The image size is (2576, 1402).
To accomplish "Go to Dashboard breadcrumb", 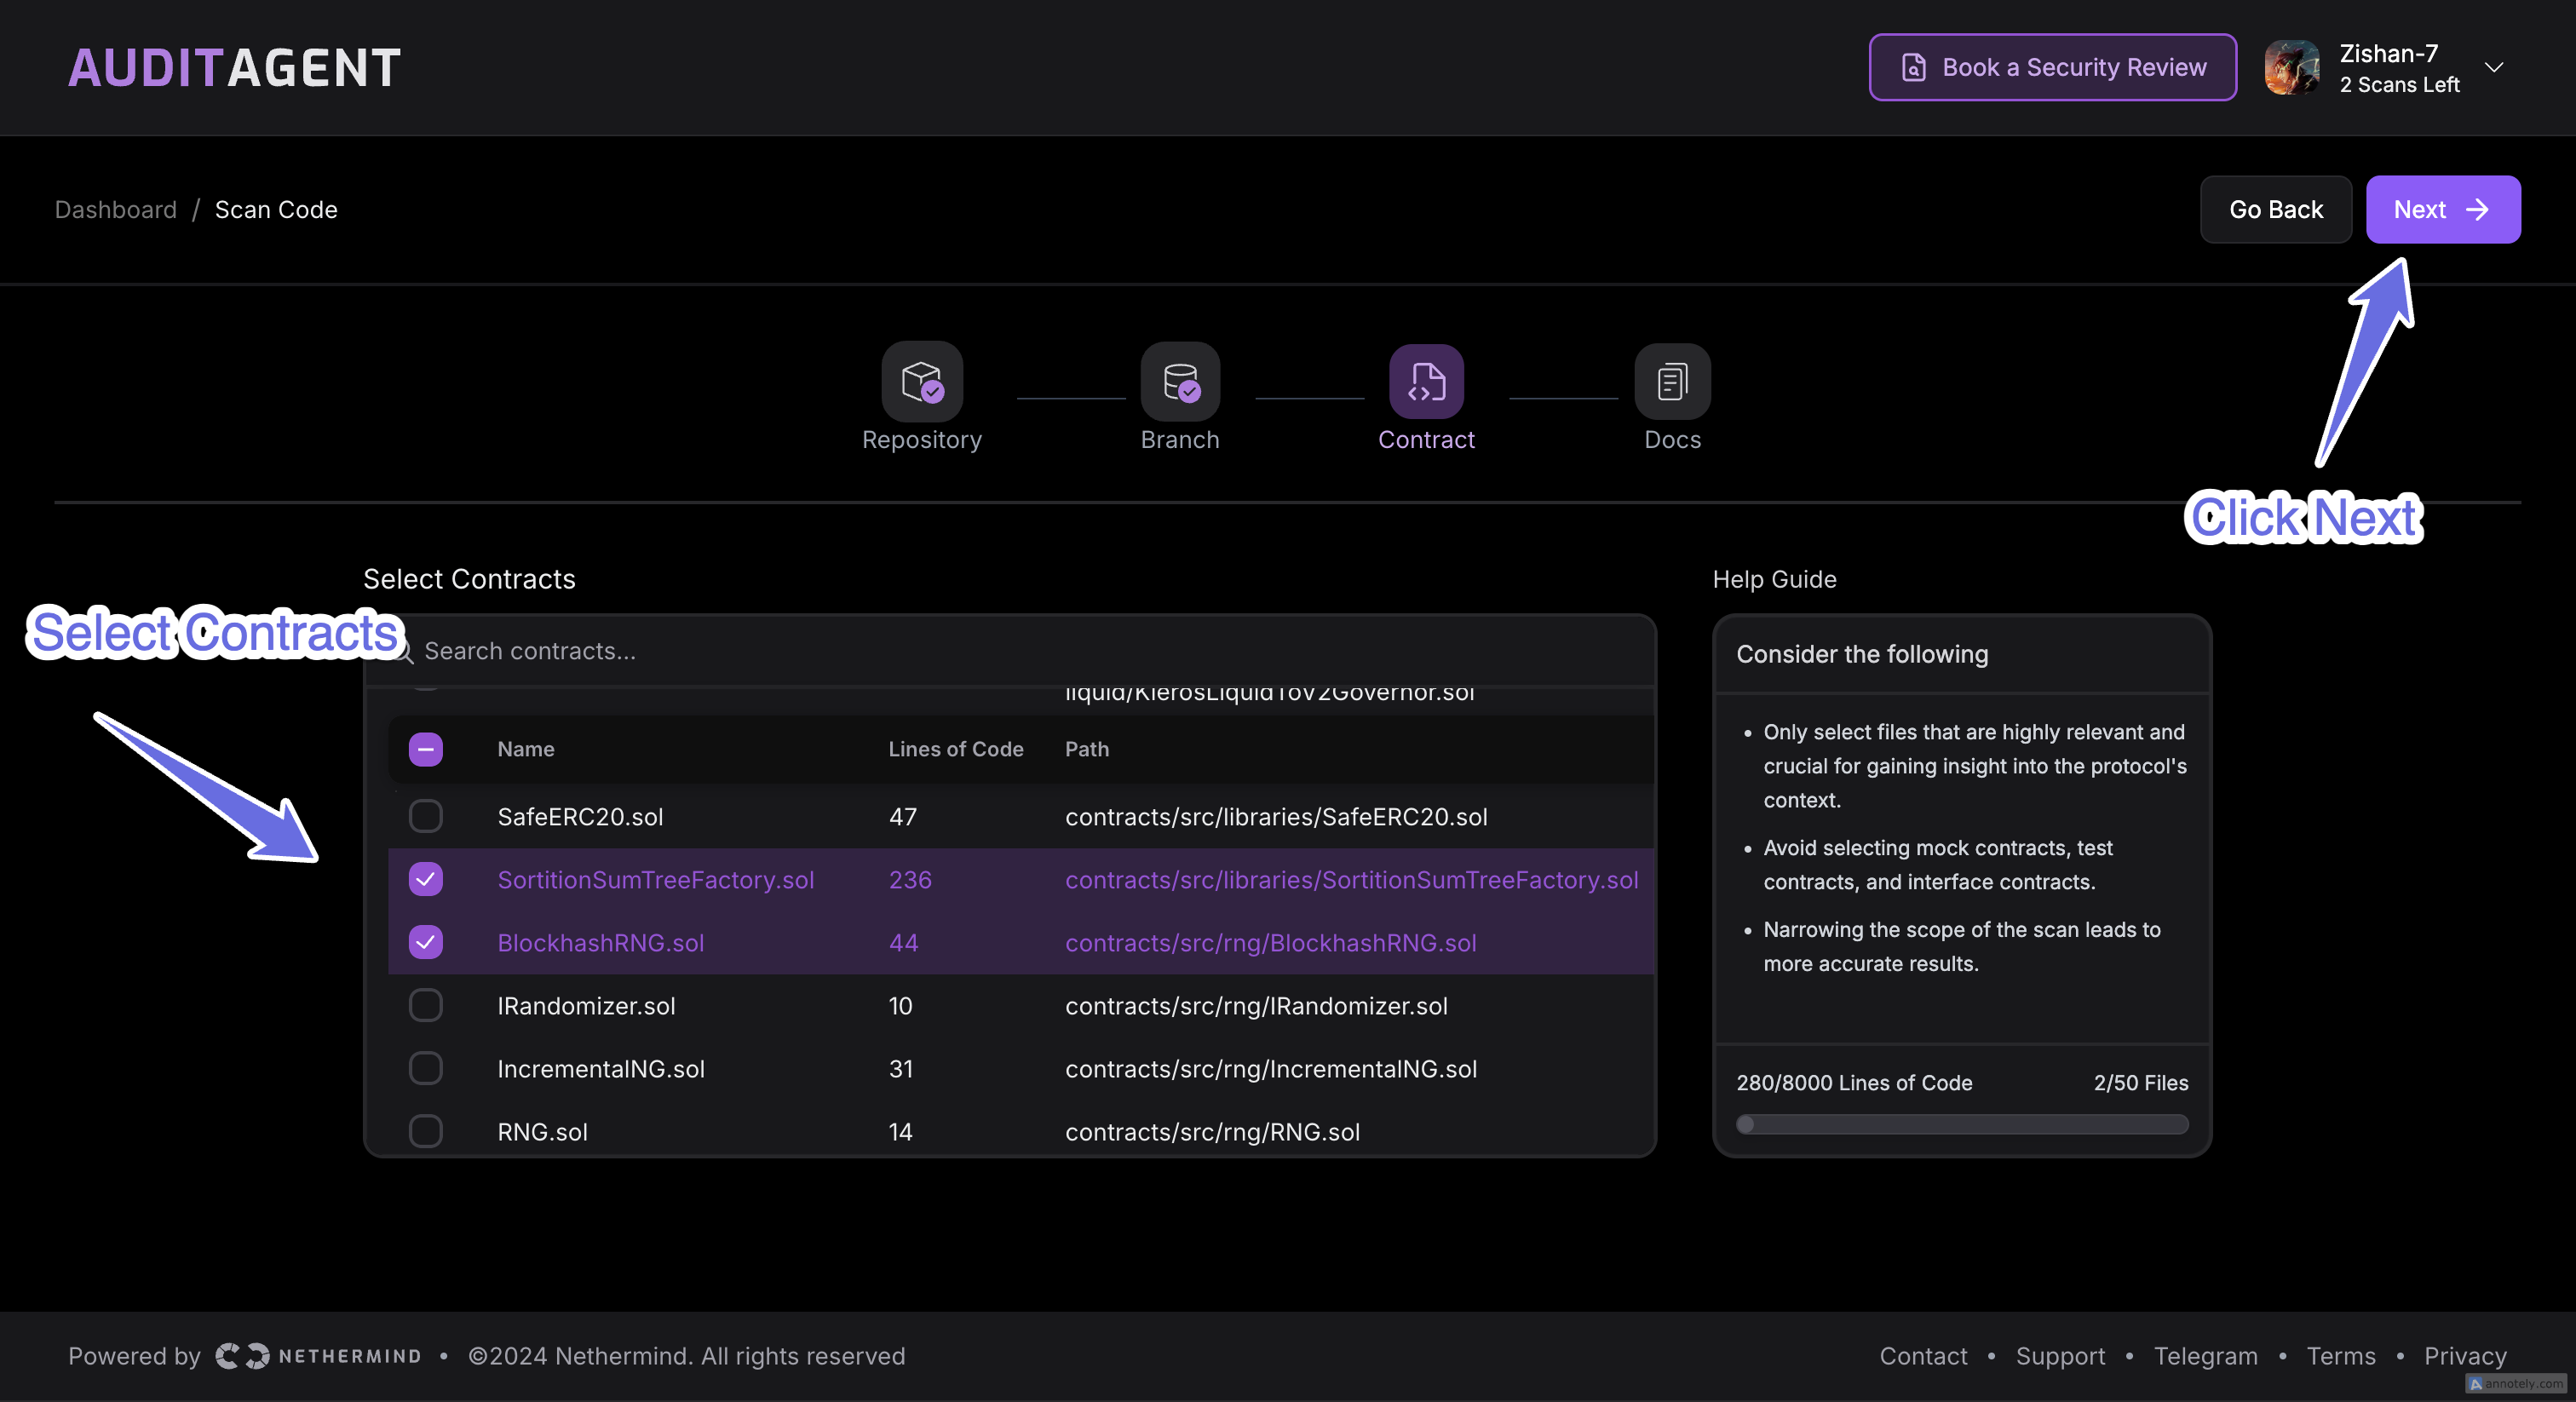I will pos(116,210).
